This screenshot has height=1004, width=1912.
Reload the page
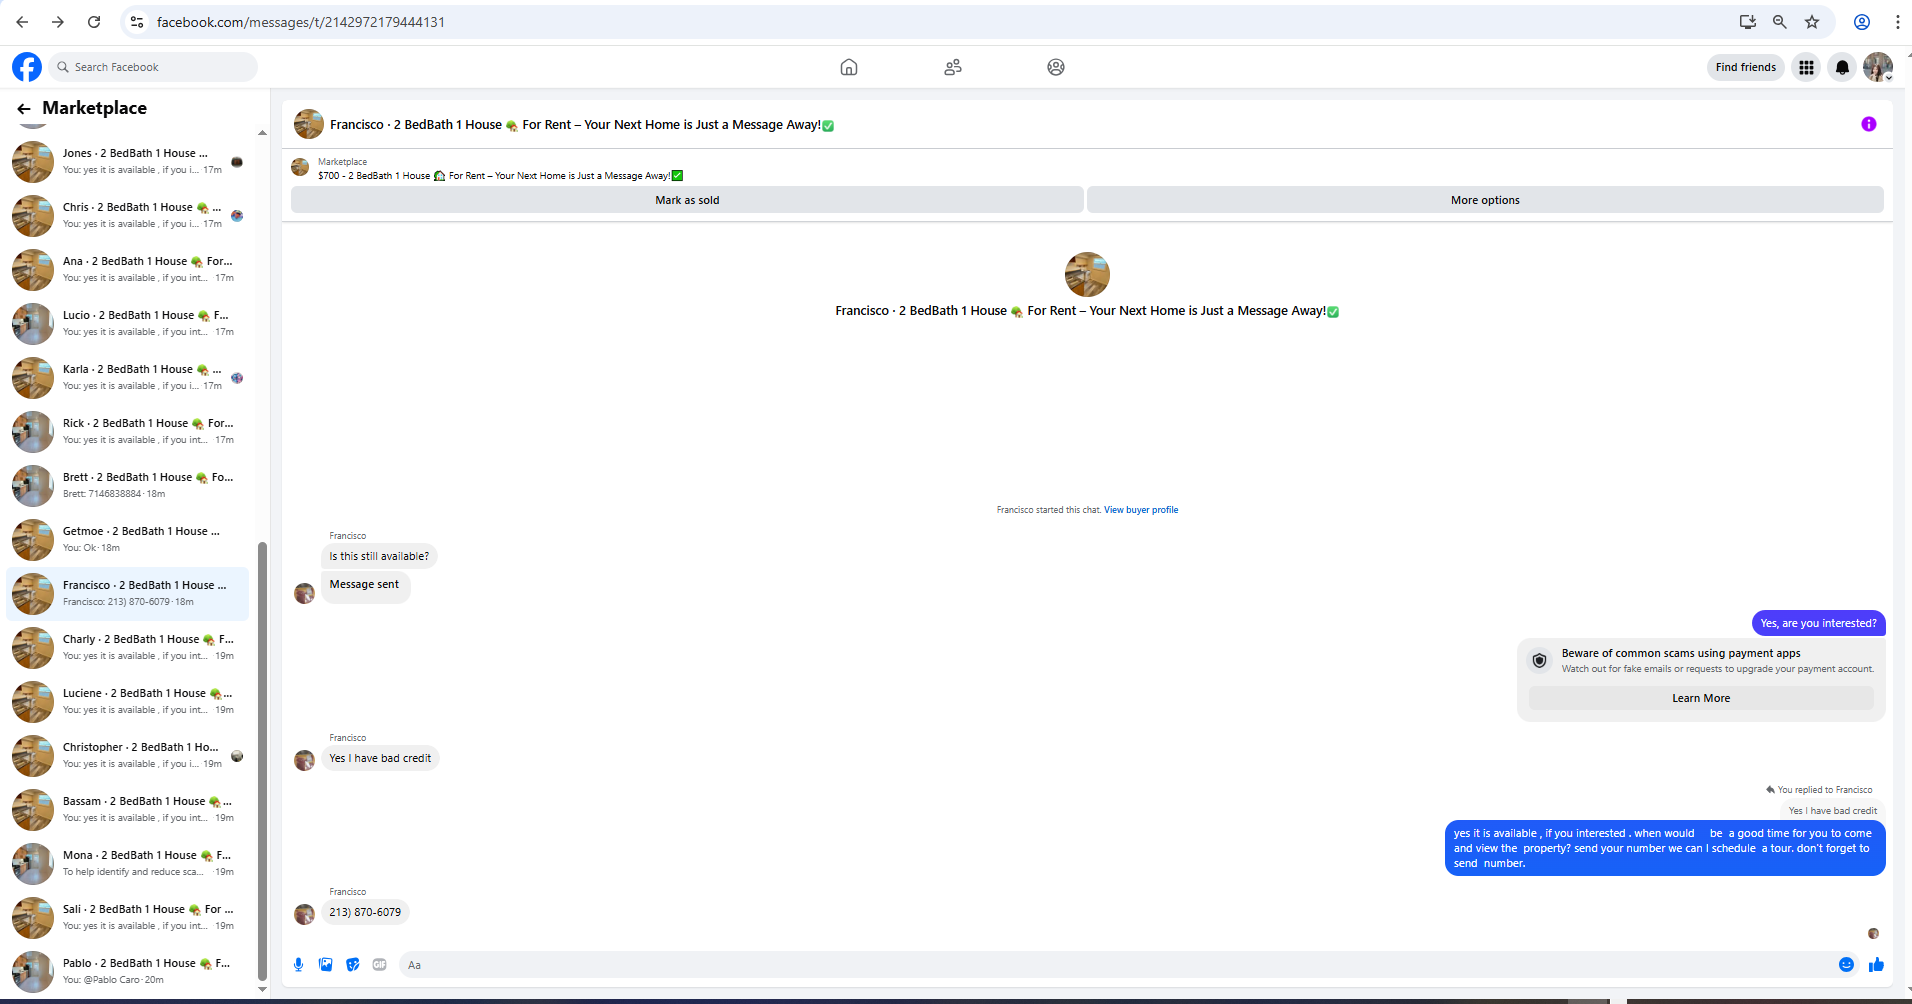coord(94,22)
